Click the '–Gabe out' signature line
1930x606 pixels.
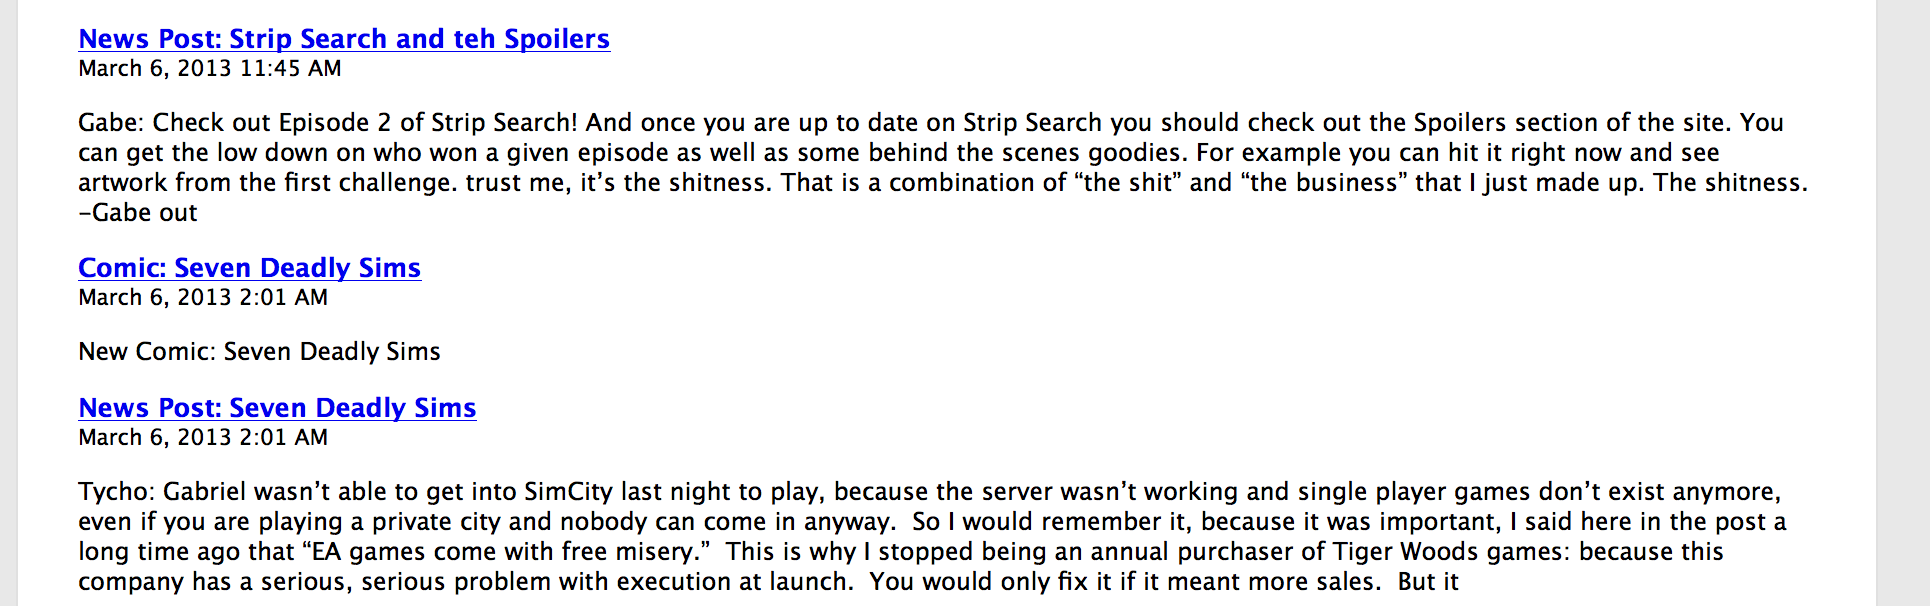coord(138,213)
